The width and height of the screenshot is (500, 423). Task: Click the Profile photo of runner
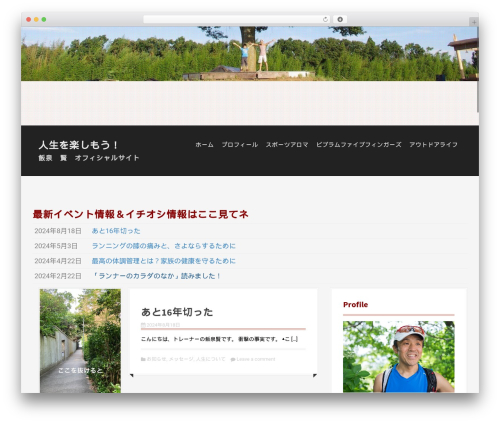[399, 357]
